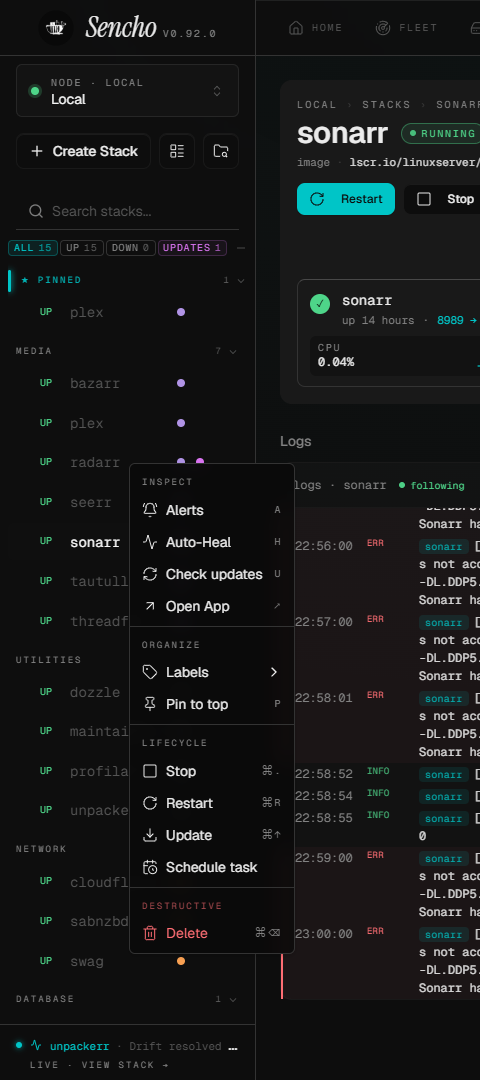Select the dozzle stack
This screenshot has height=1080, width=480.
pyautogui.click(x=71, y=692)
